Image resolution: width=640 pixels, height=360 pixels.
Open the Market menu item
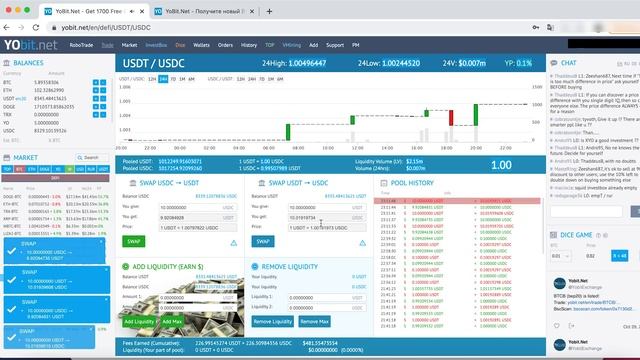tap(129, 45)
